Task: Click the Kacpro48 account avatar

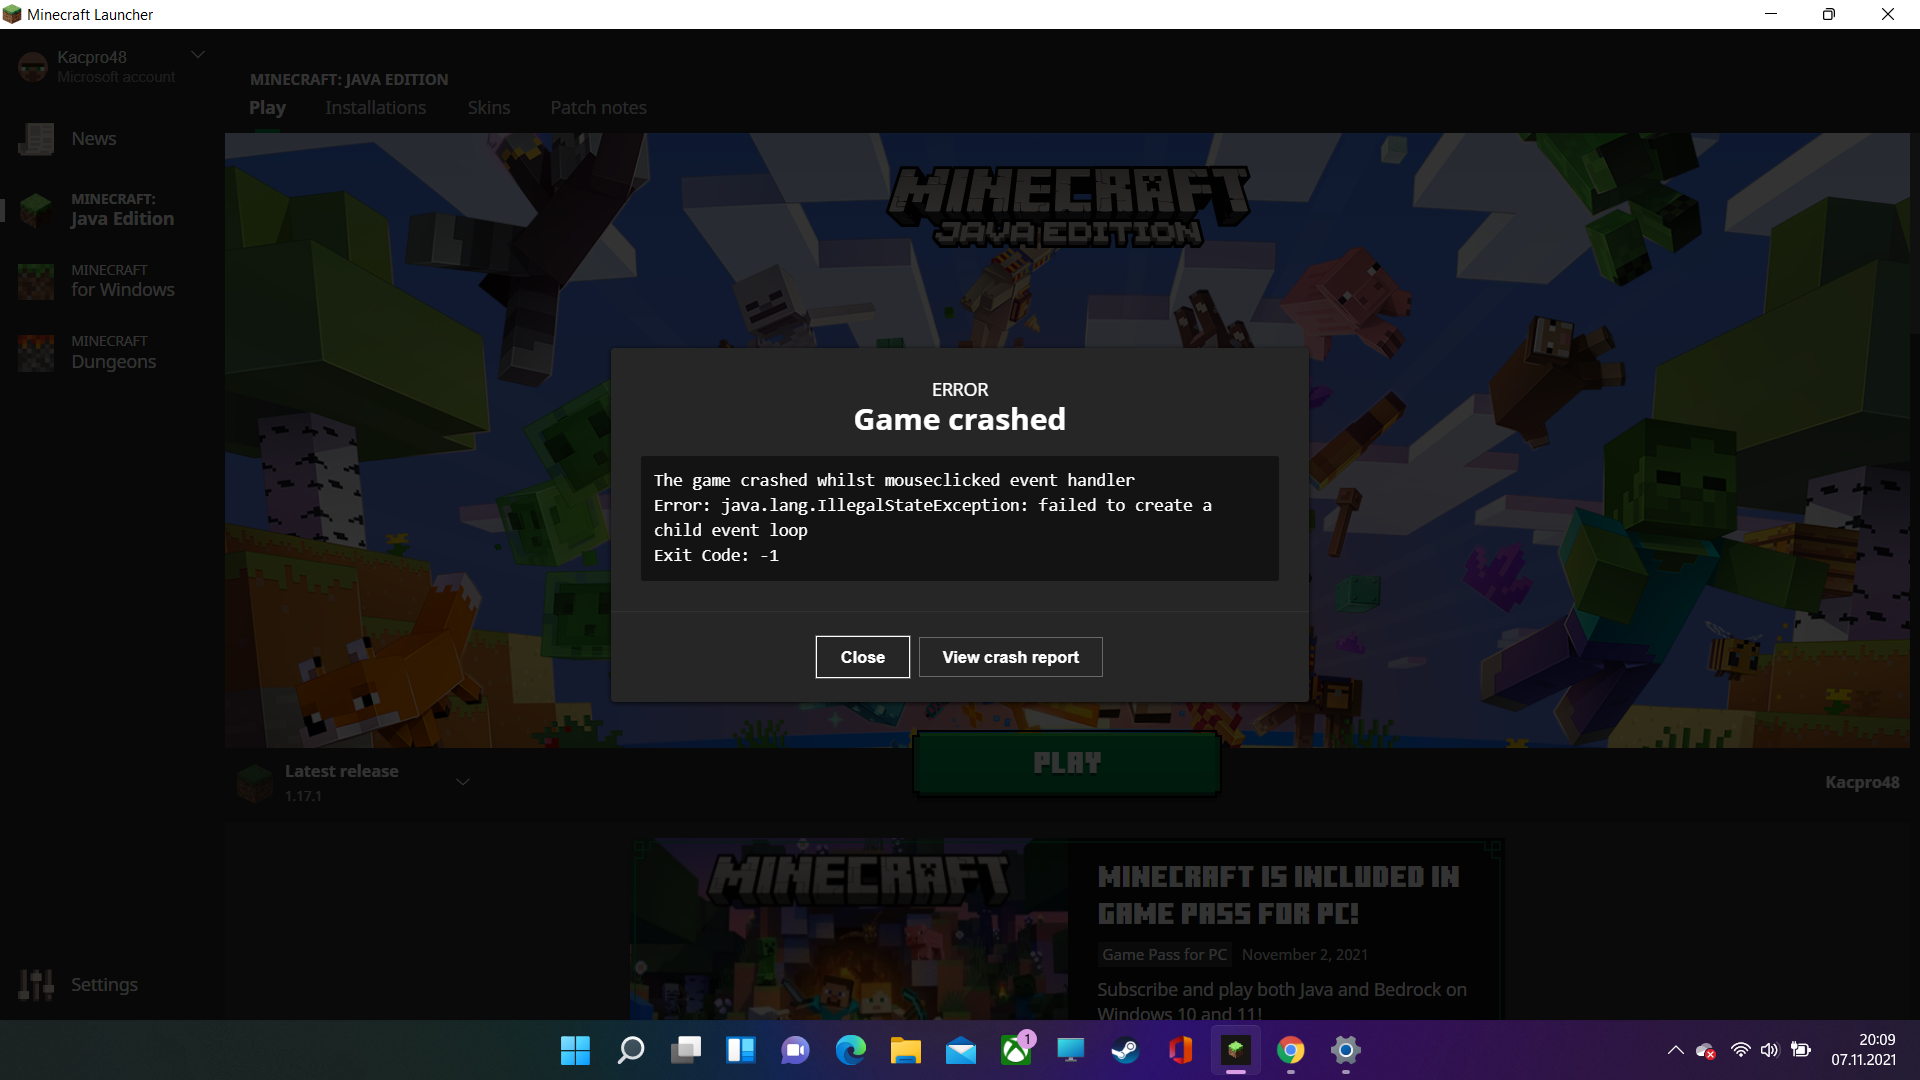Action: point(33,67)
